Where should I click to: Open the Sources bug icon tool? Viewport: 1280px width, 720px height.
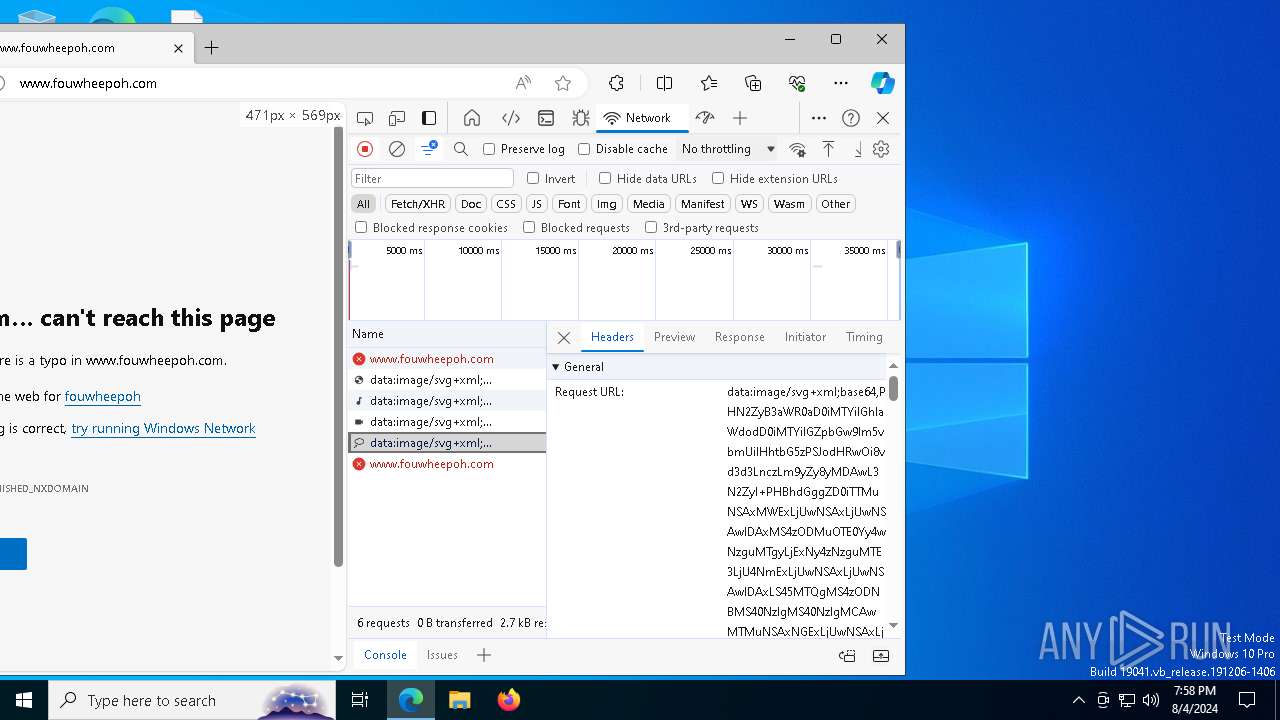click(580, 118)
